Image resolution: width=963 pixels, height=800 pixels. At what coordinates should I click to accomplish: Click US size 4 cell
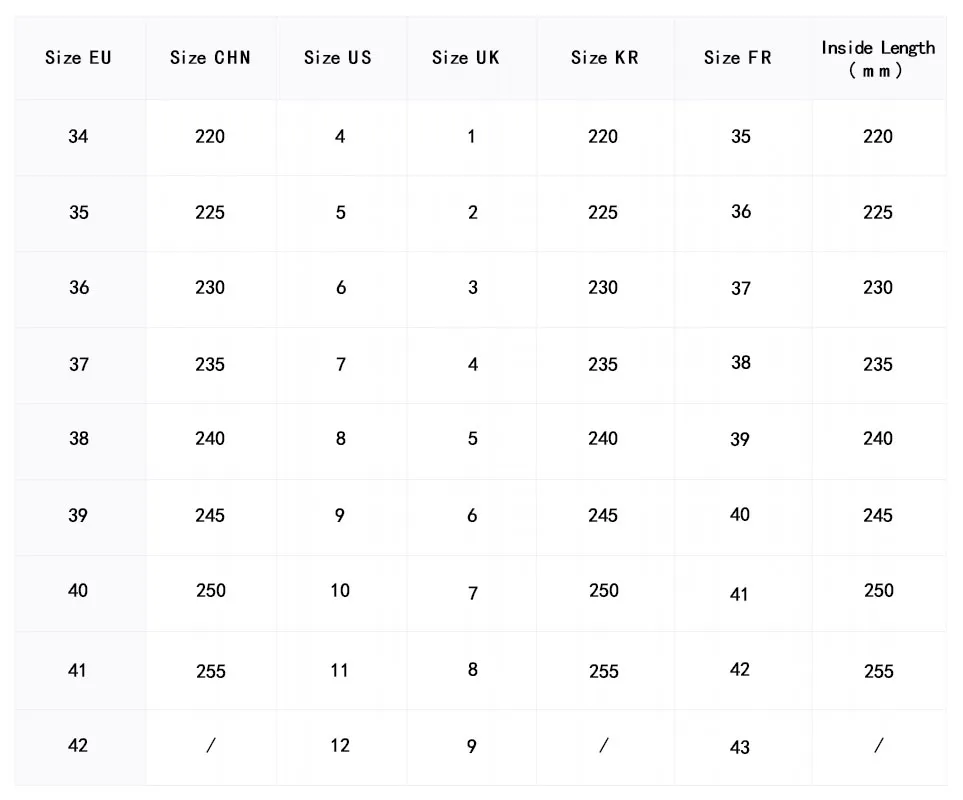[340, 136]
